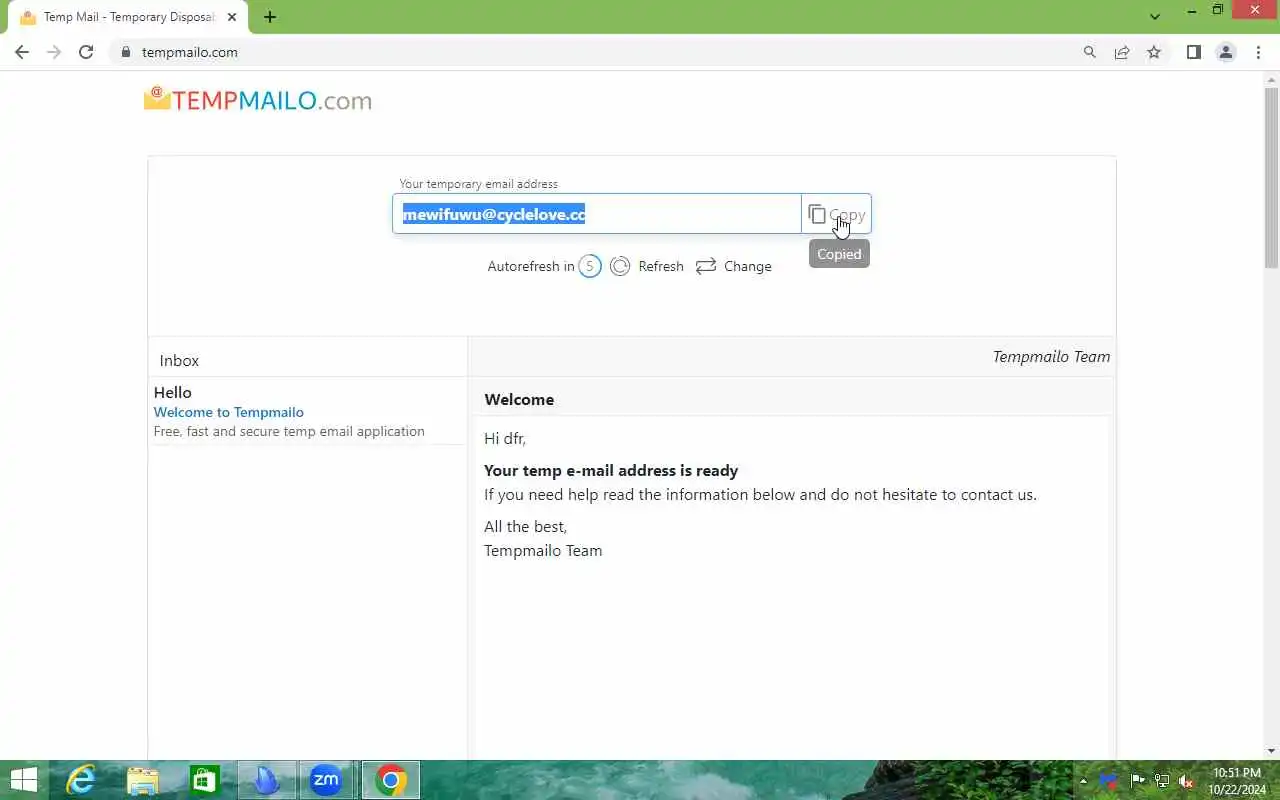Open Internet Explorer from taskbar

click(x=80, y=780)
